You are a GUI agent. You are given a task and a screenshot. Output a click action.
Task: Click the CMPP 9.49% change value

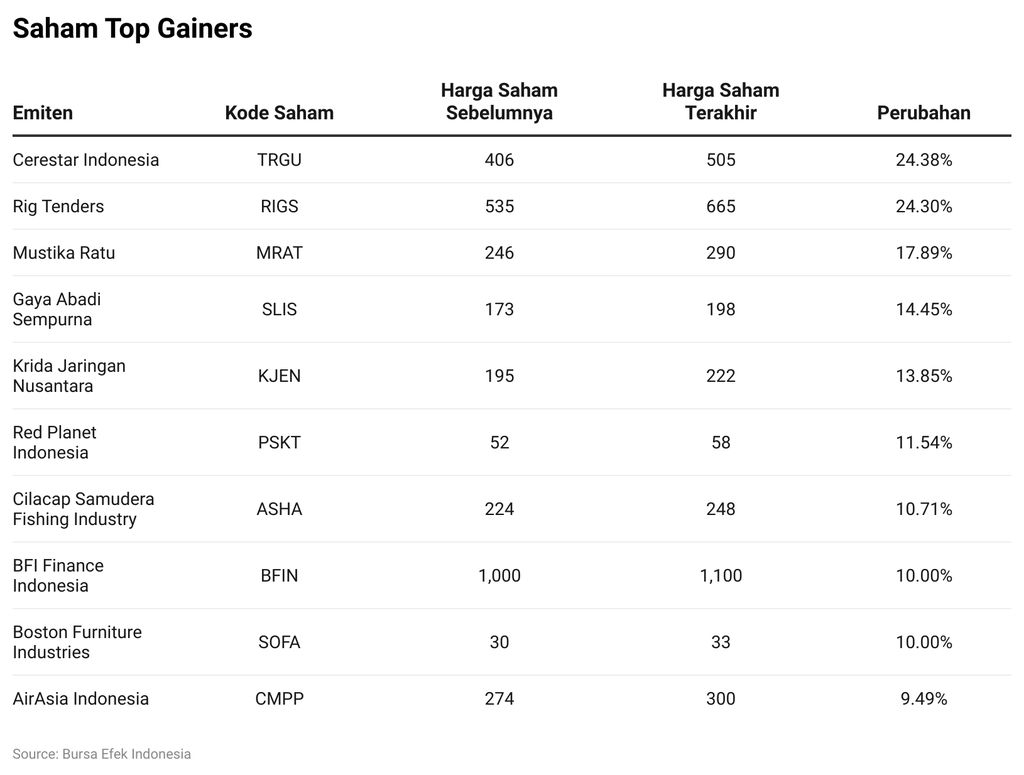tap(923, 699)
